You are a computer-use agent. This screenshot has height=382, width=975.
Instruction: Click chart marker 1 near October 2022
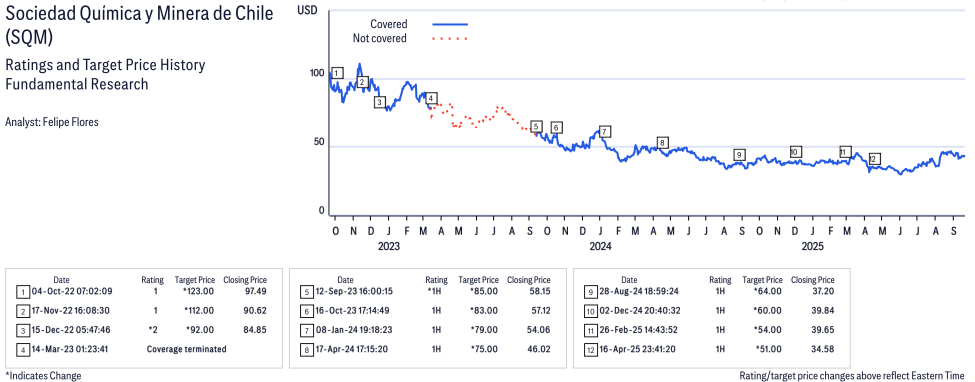(x=336, y=73)
